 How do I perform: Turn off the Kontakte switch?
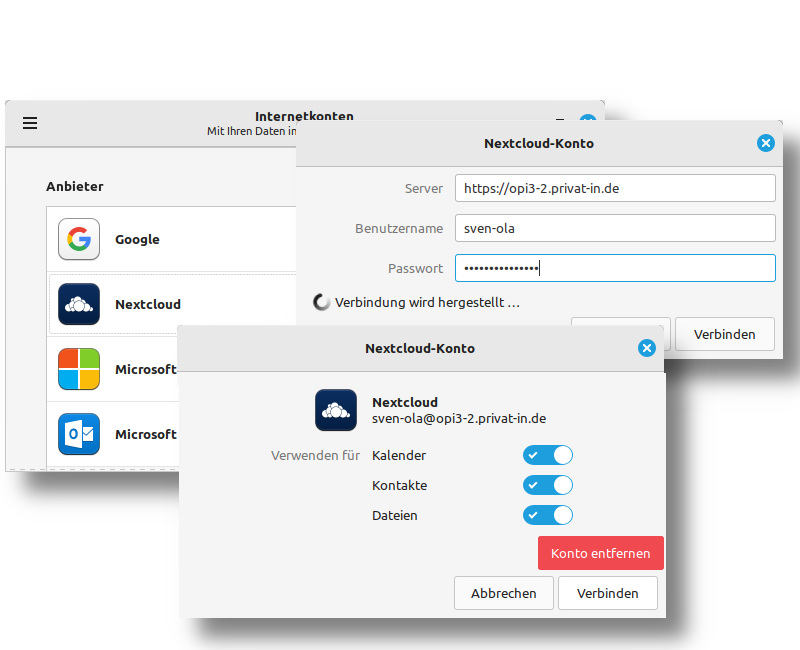pos(548,486)
